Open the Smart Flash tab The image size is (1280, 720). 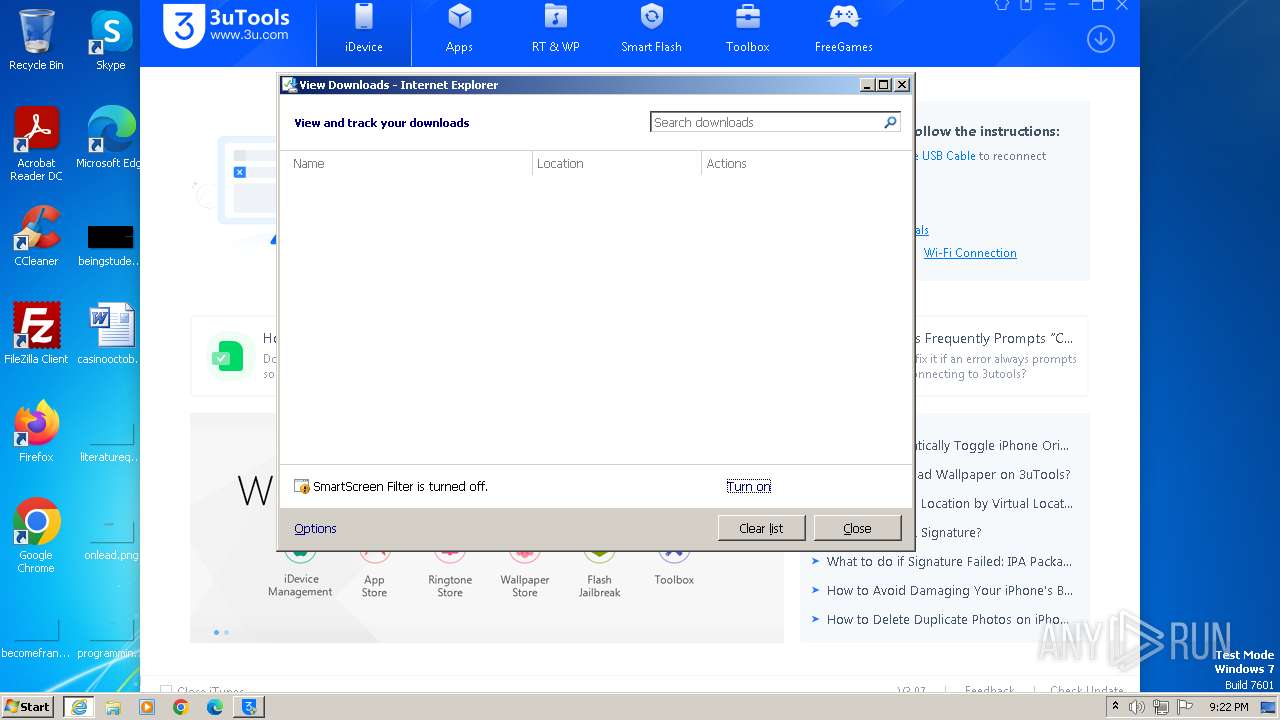[x=651, y=30]
